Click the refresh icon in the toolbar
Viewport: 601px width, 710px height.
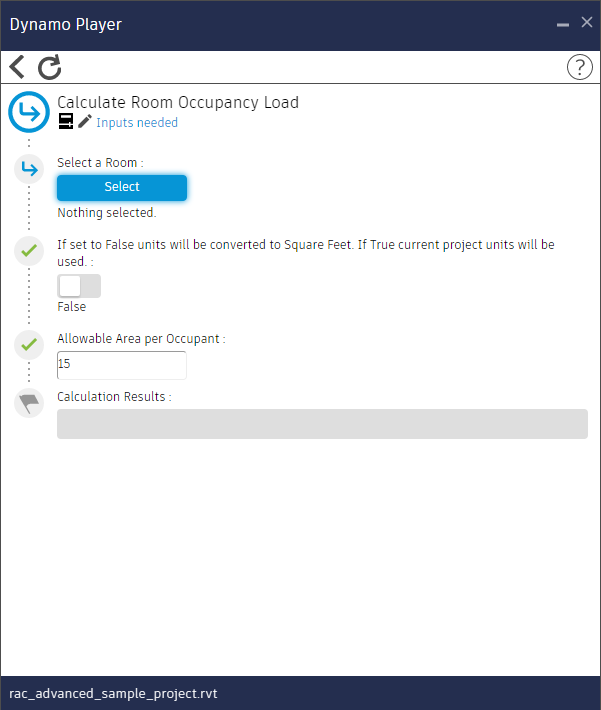pos(50,67)
